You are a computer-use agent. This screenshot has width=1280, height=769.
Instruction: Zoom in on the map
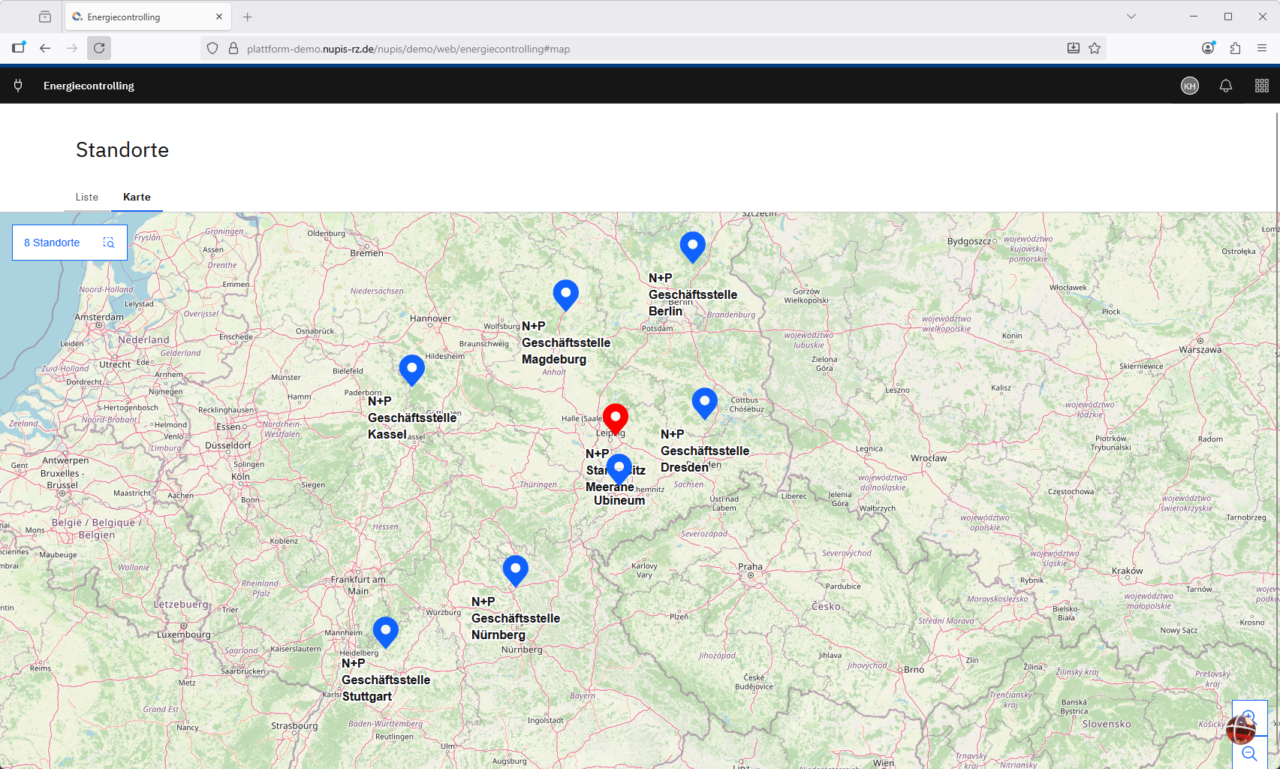[x=1249, y=718]
